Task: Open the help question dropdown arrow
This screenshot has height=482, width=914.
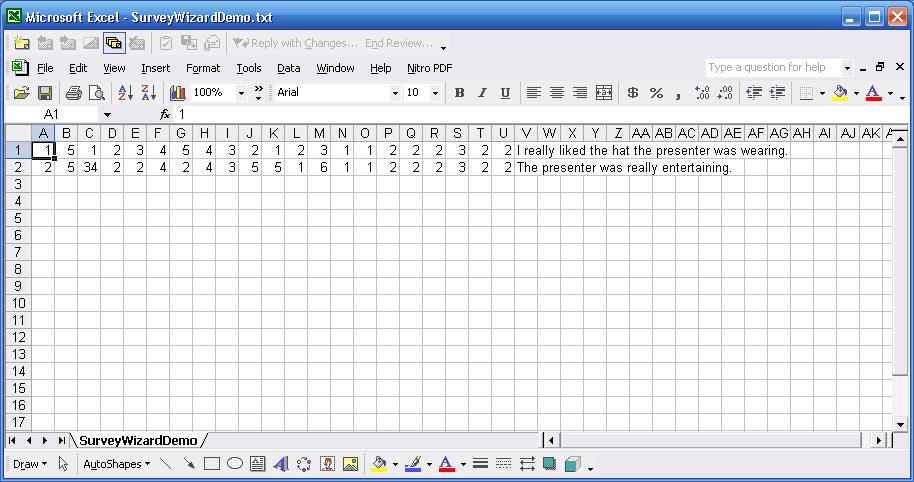Action: click(x=847, y=68)
